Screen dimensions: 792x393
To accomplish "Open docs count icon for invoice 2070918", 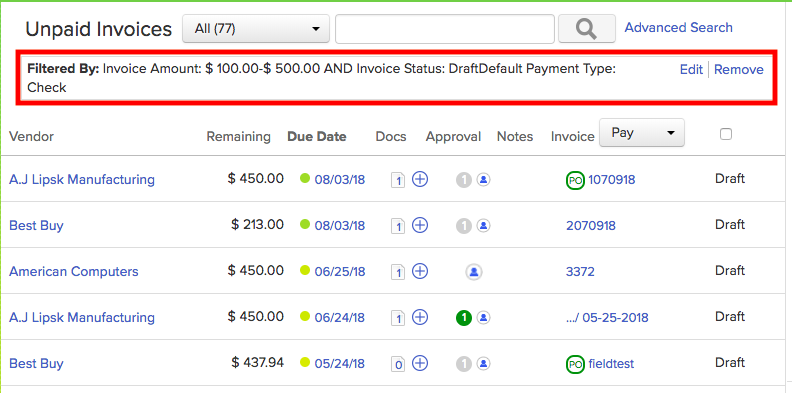I will click(x=398, y=226).
